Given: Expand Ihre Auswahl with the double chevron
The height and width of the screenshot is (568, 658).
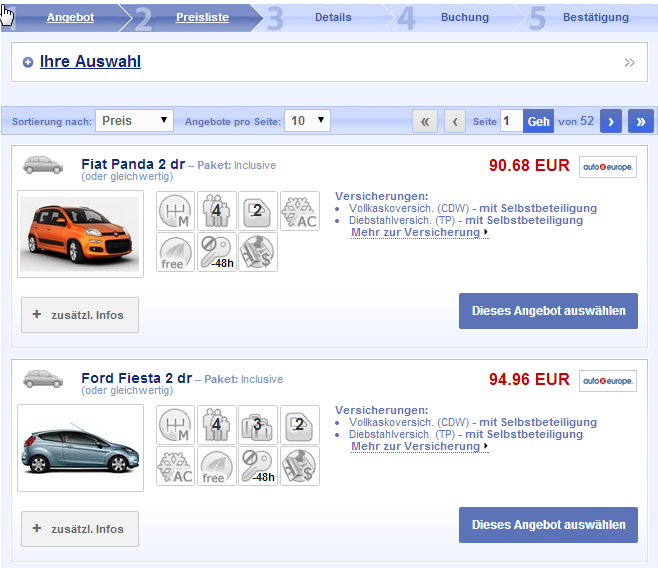Looking at the screenshot, I should [x=629, y=63].
